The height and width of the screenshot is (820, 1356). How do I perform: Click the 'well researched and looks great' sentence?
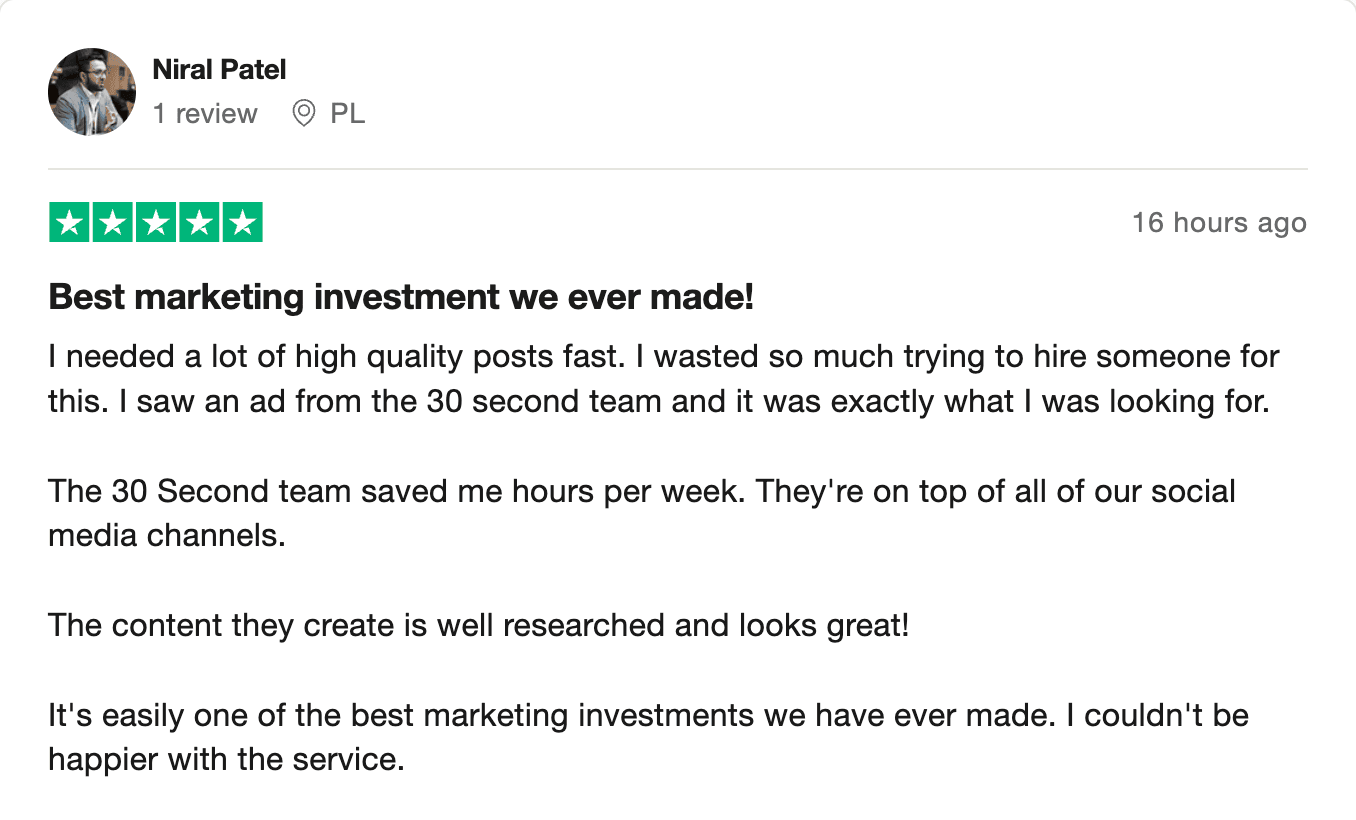click(x=479, y=626)
